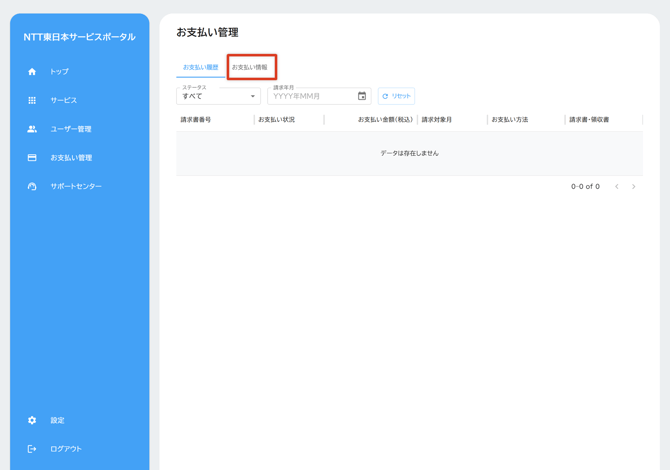The height and width of the screenshot is (470, 670).
Task: Click the headset icon beside サポートセンター
Action: click(32, 186)
